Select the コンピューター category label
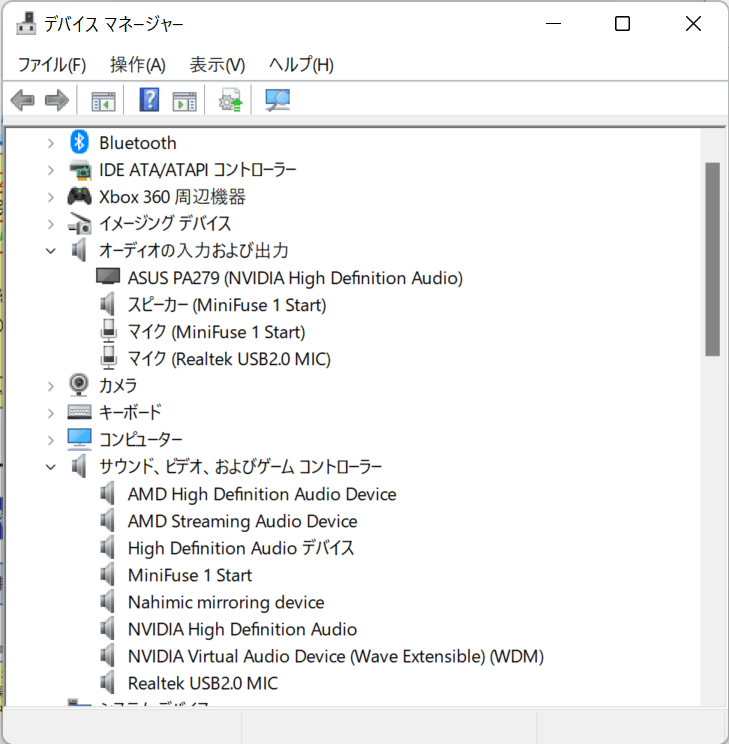 [140, 440]
